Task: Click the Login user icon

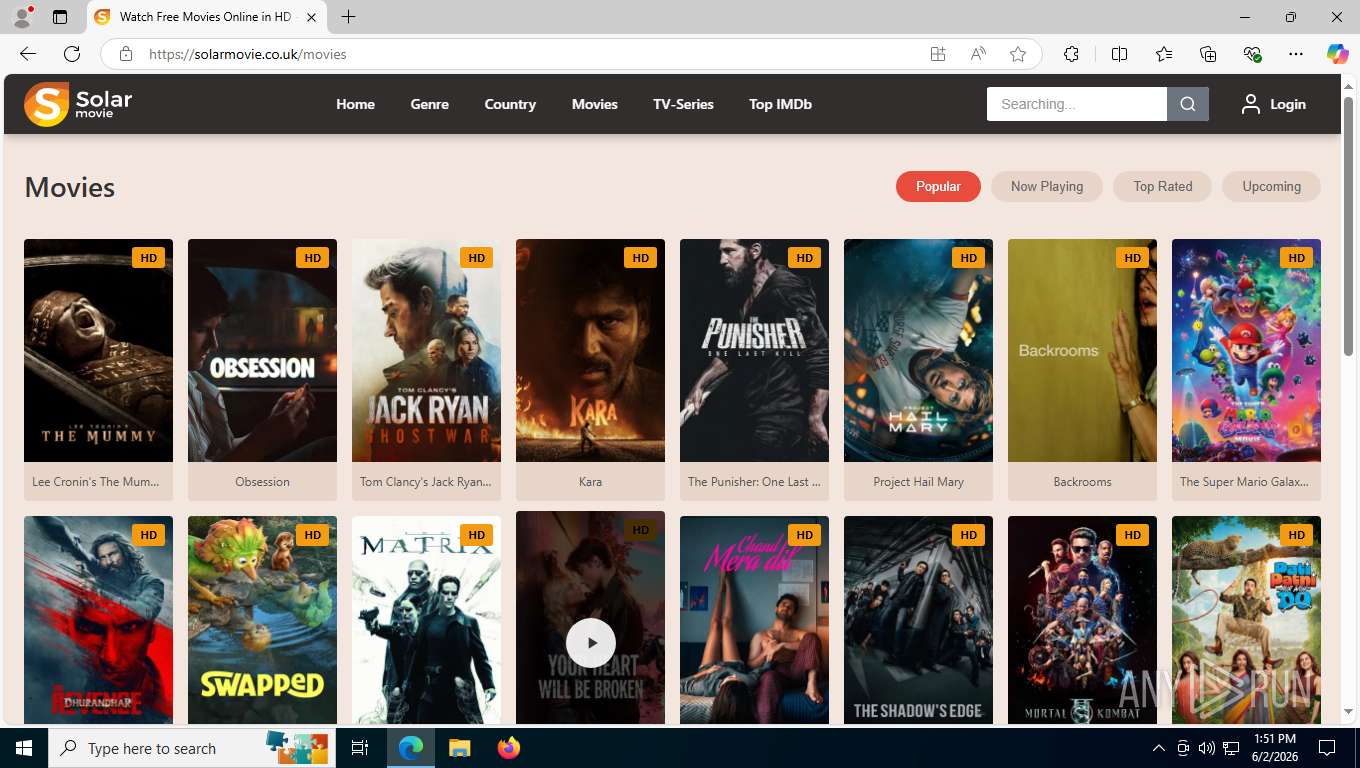Action: (x=1250, y=104)
